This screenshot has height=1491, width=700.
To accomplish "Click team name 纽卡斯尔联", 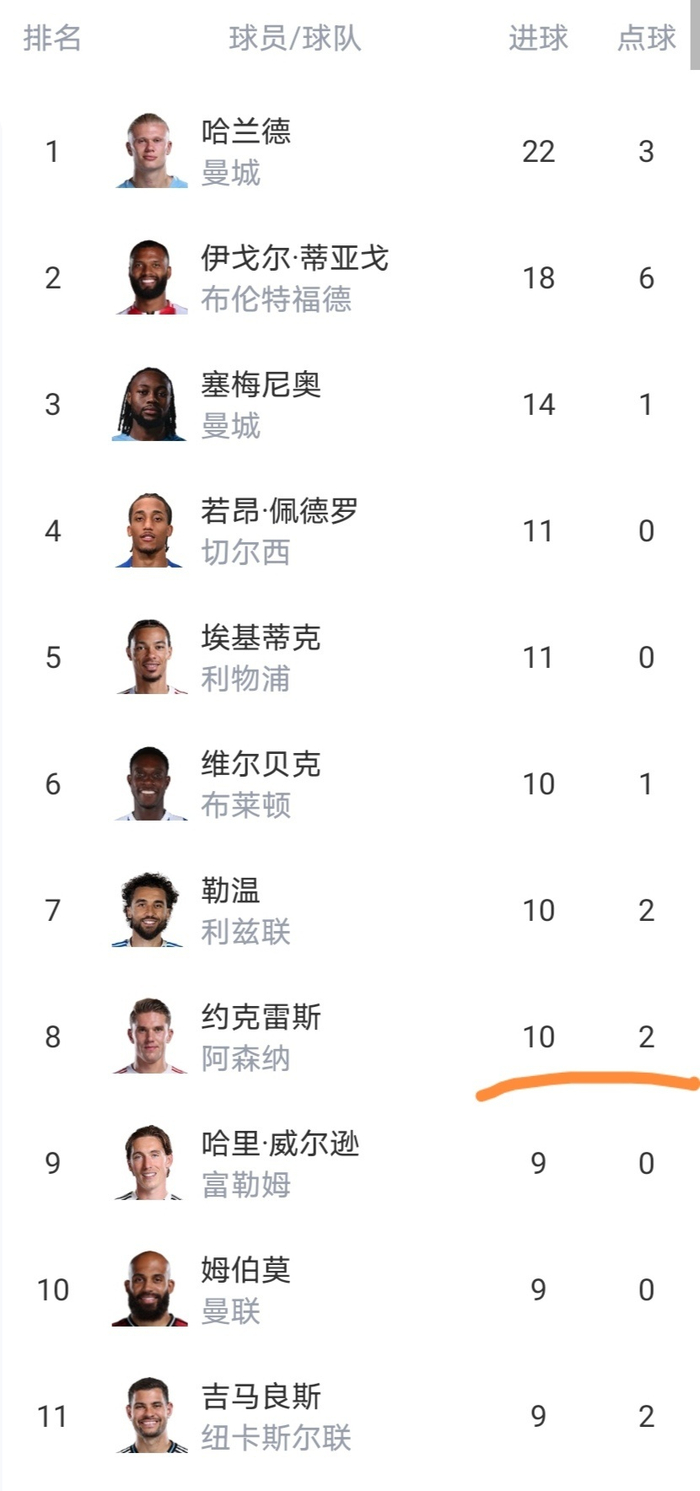I will click(276, 1438).
